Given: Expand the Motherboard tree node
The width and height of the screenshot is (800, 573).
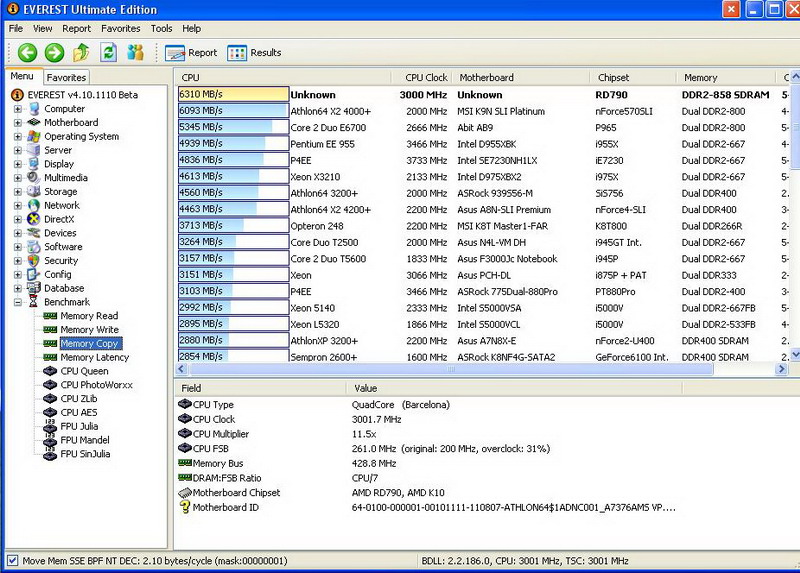Looking at the screenshot, I should tap(18, 123).
